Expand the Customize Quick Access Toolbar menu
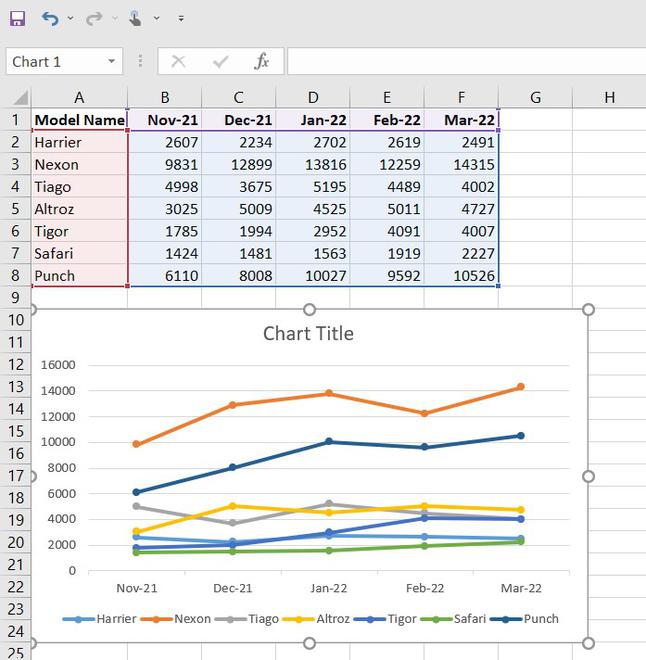Viewport: 646px width, 660px height. tap(181, 19)
